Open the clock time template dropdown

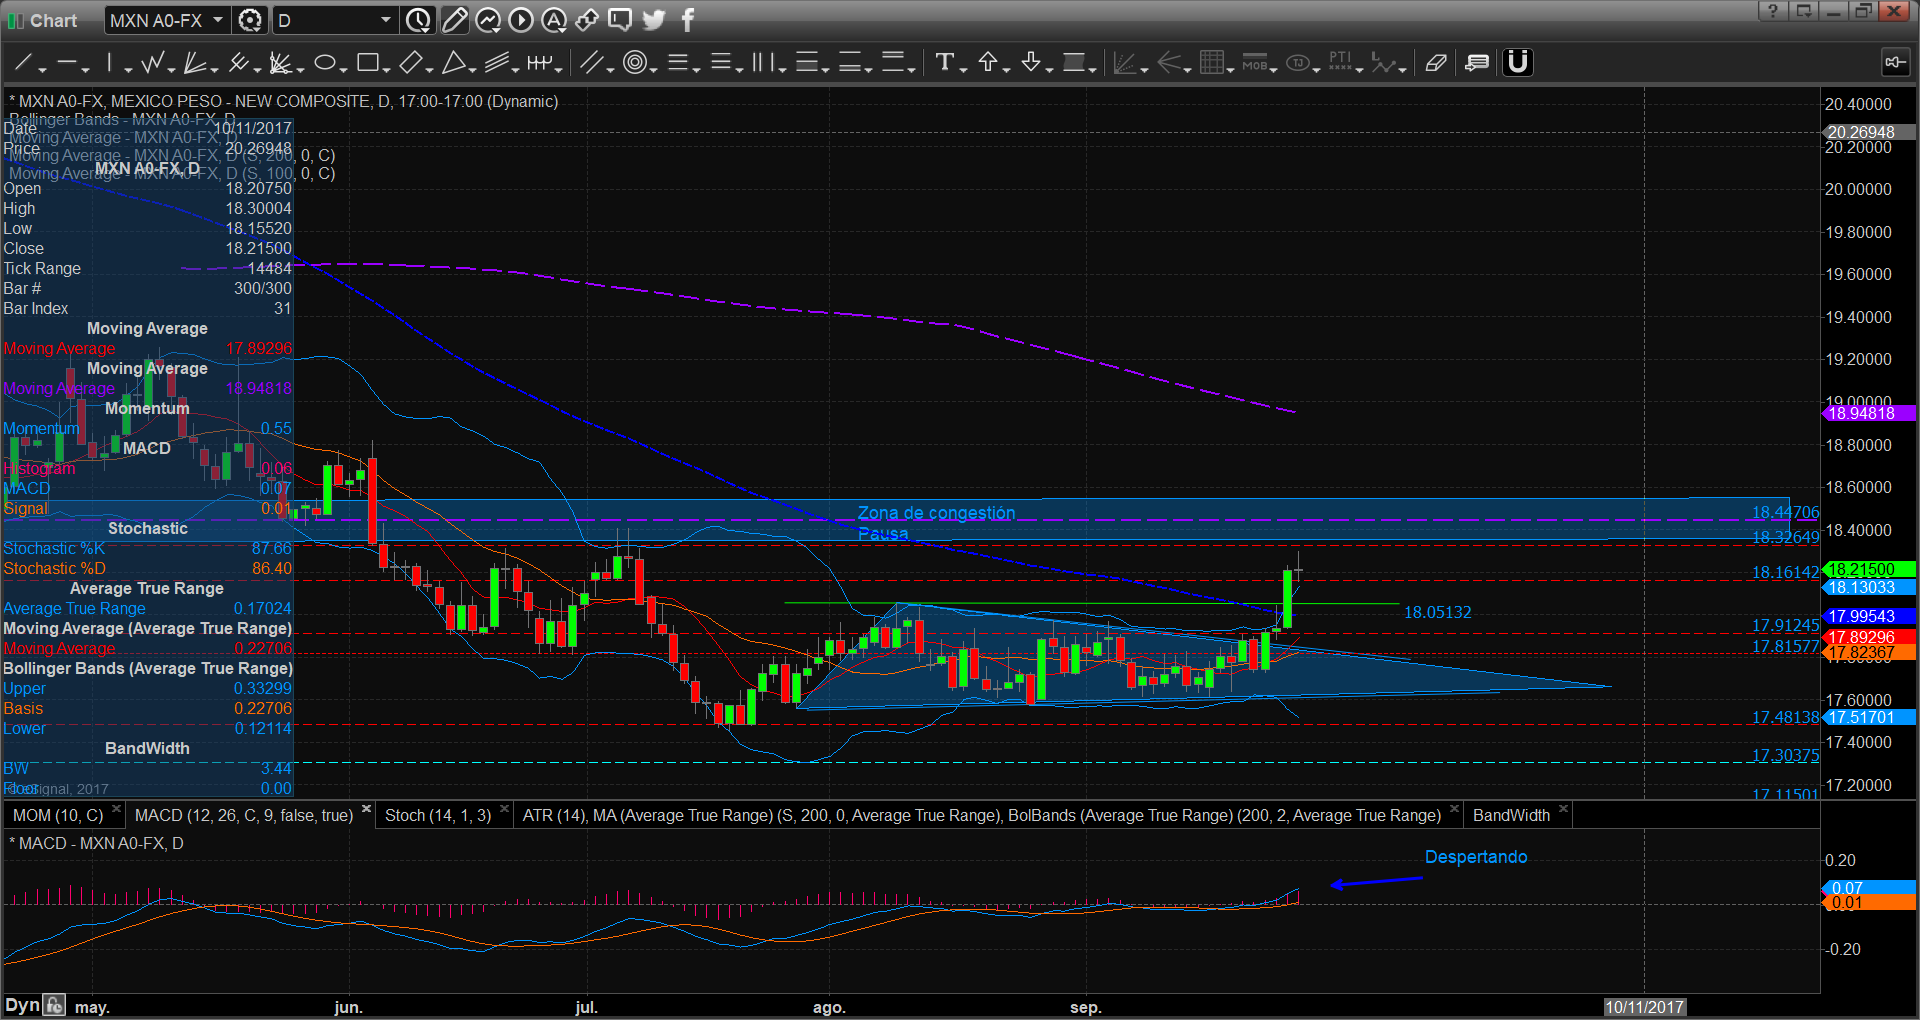tap(418, 20)
